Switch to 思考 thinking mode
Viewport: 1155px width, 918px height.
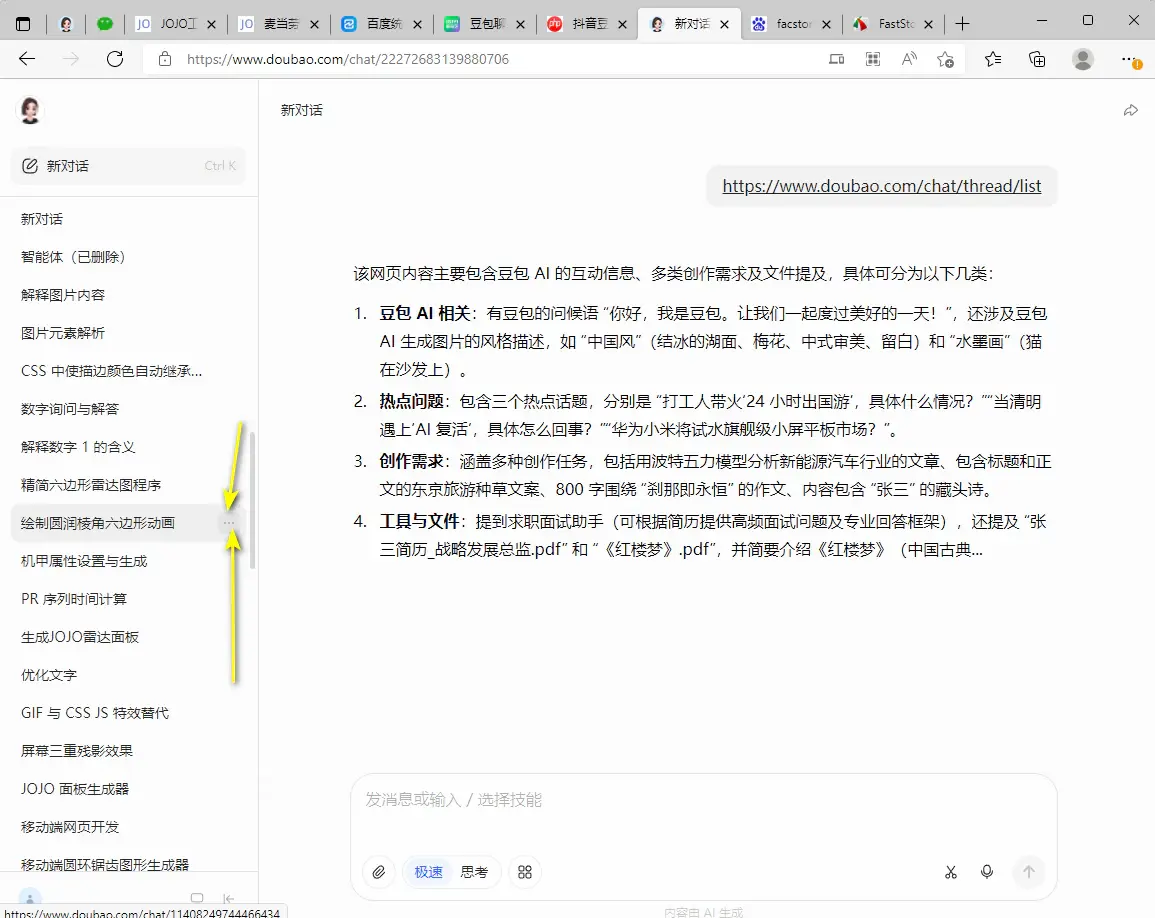click(x=474, y=872)
